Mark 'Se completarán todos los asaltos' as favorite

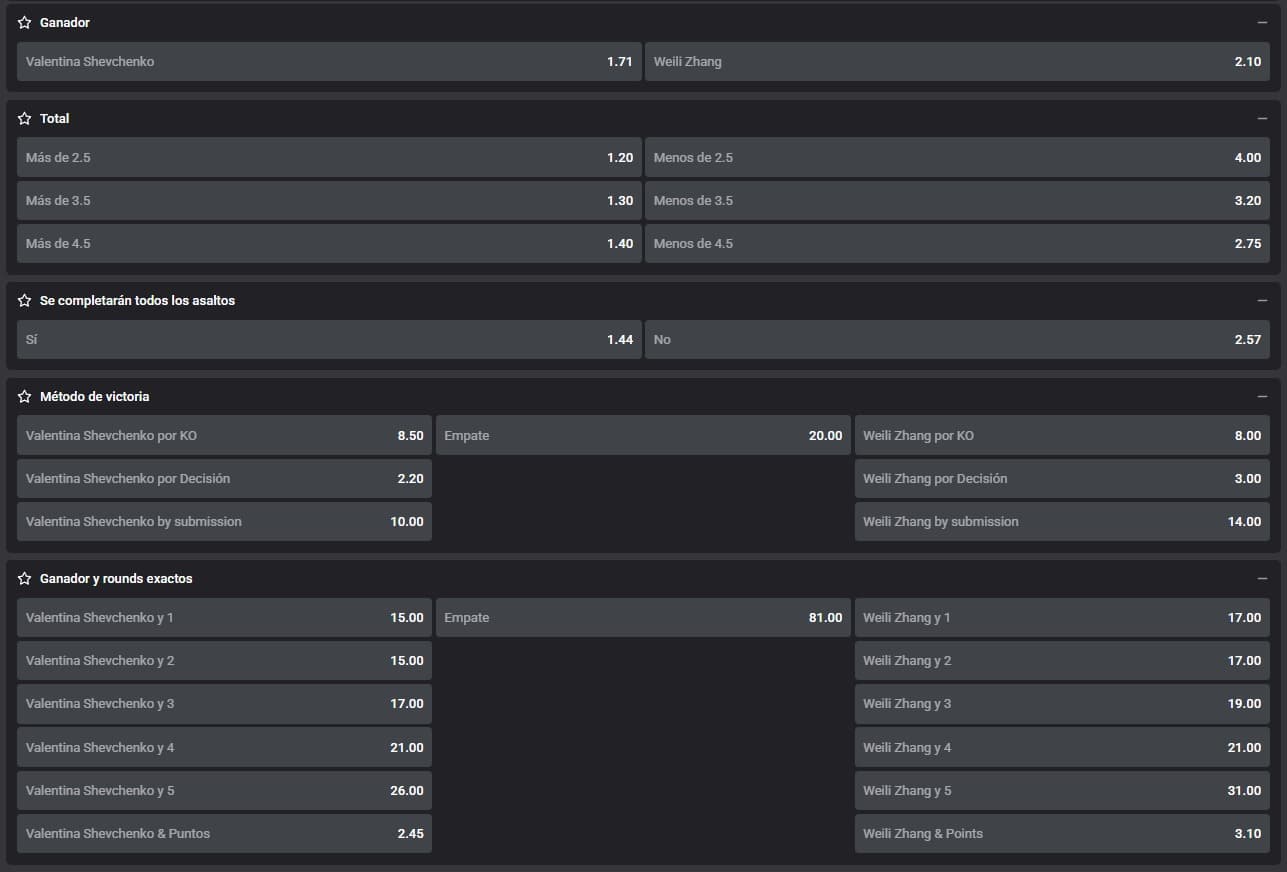tap(24, 300)
